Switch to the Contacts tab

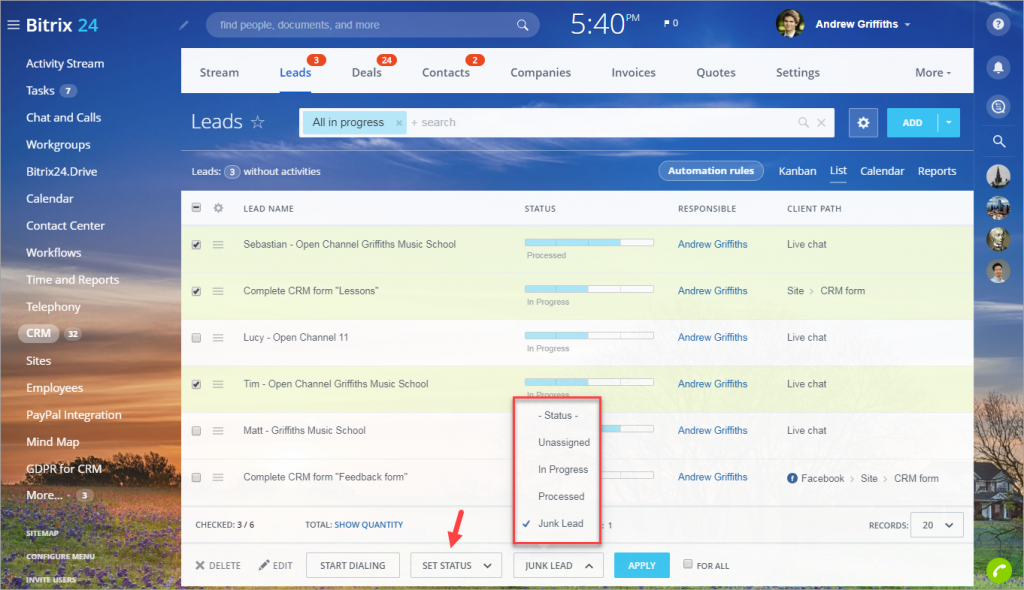[445, 73]
